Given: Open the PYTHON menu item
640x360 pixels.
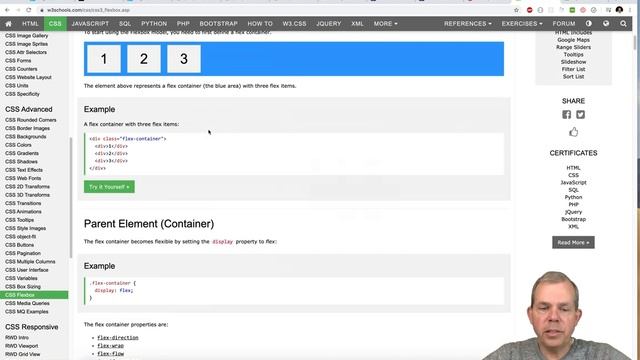Looking at the screenshot, I should (x=154, y=24).
